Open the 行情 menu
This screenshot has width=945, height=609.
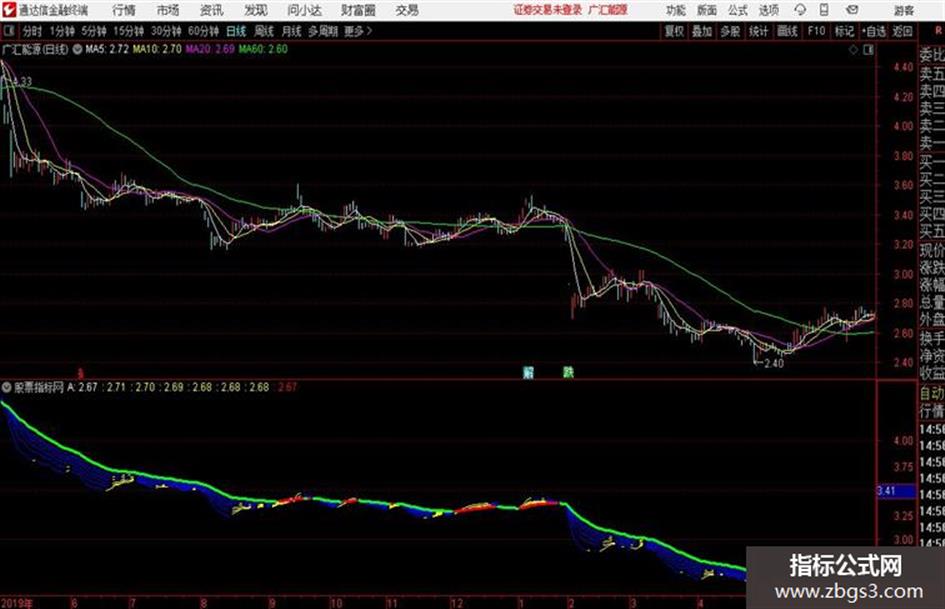point(124,10)
